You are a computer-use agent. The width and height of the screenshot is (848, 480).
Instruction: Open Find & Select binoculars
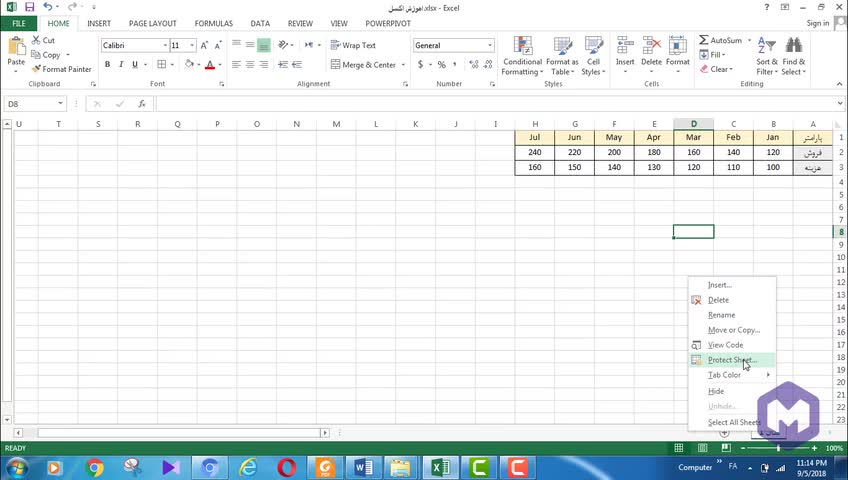794,56
